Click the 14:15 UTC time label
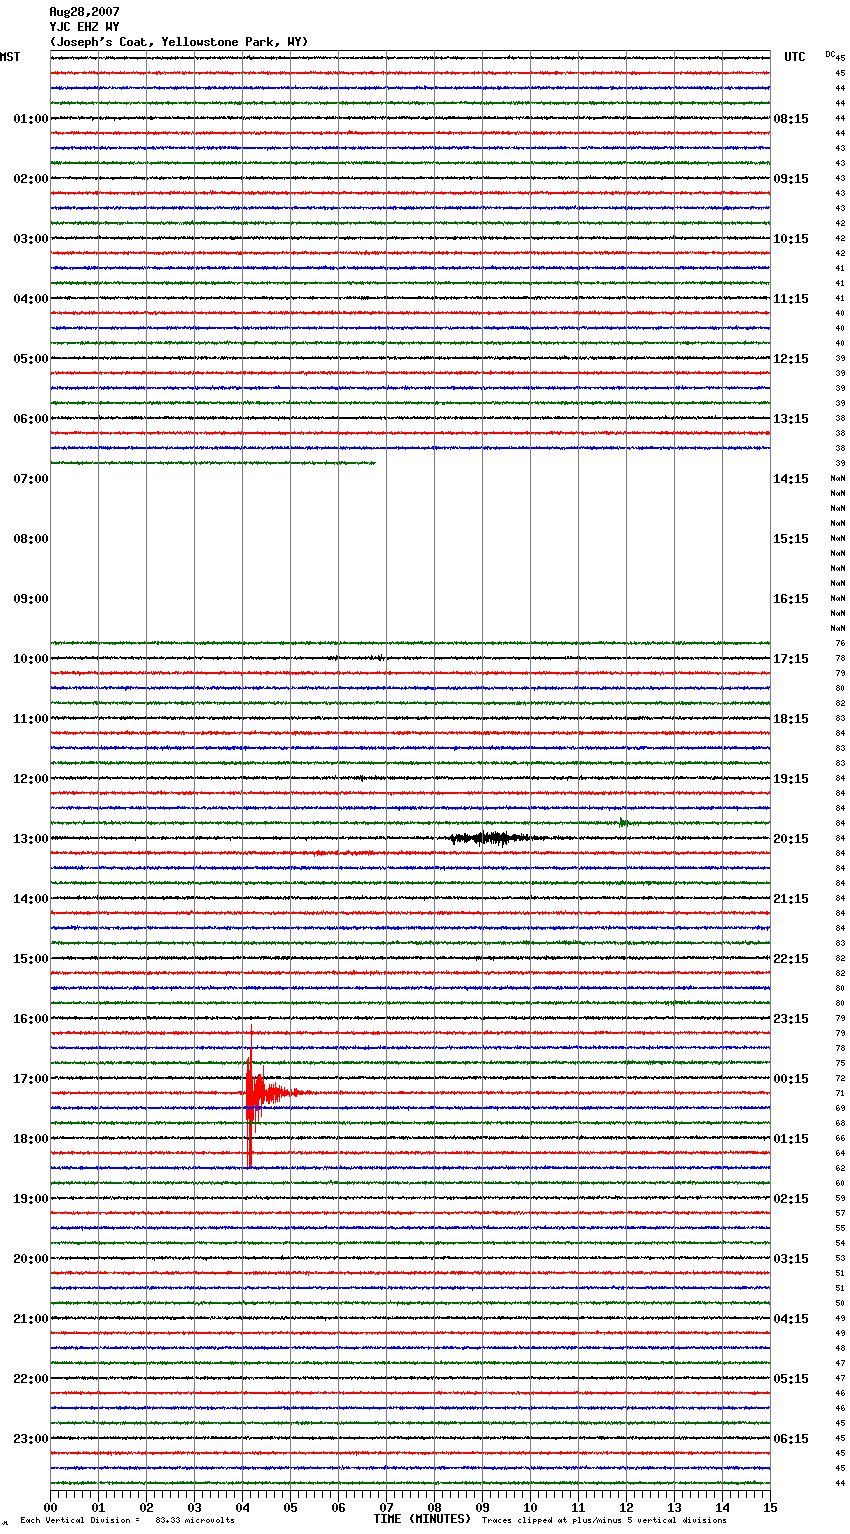Image resolution: width=850 pixels, height=1534 pixels. click(791, 479)
